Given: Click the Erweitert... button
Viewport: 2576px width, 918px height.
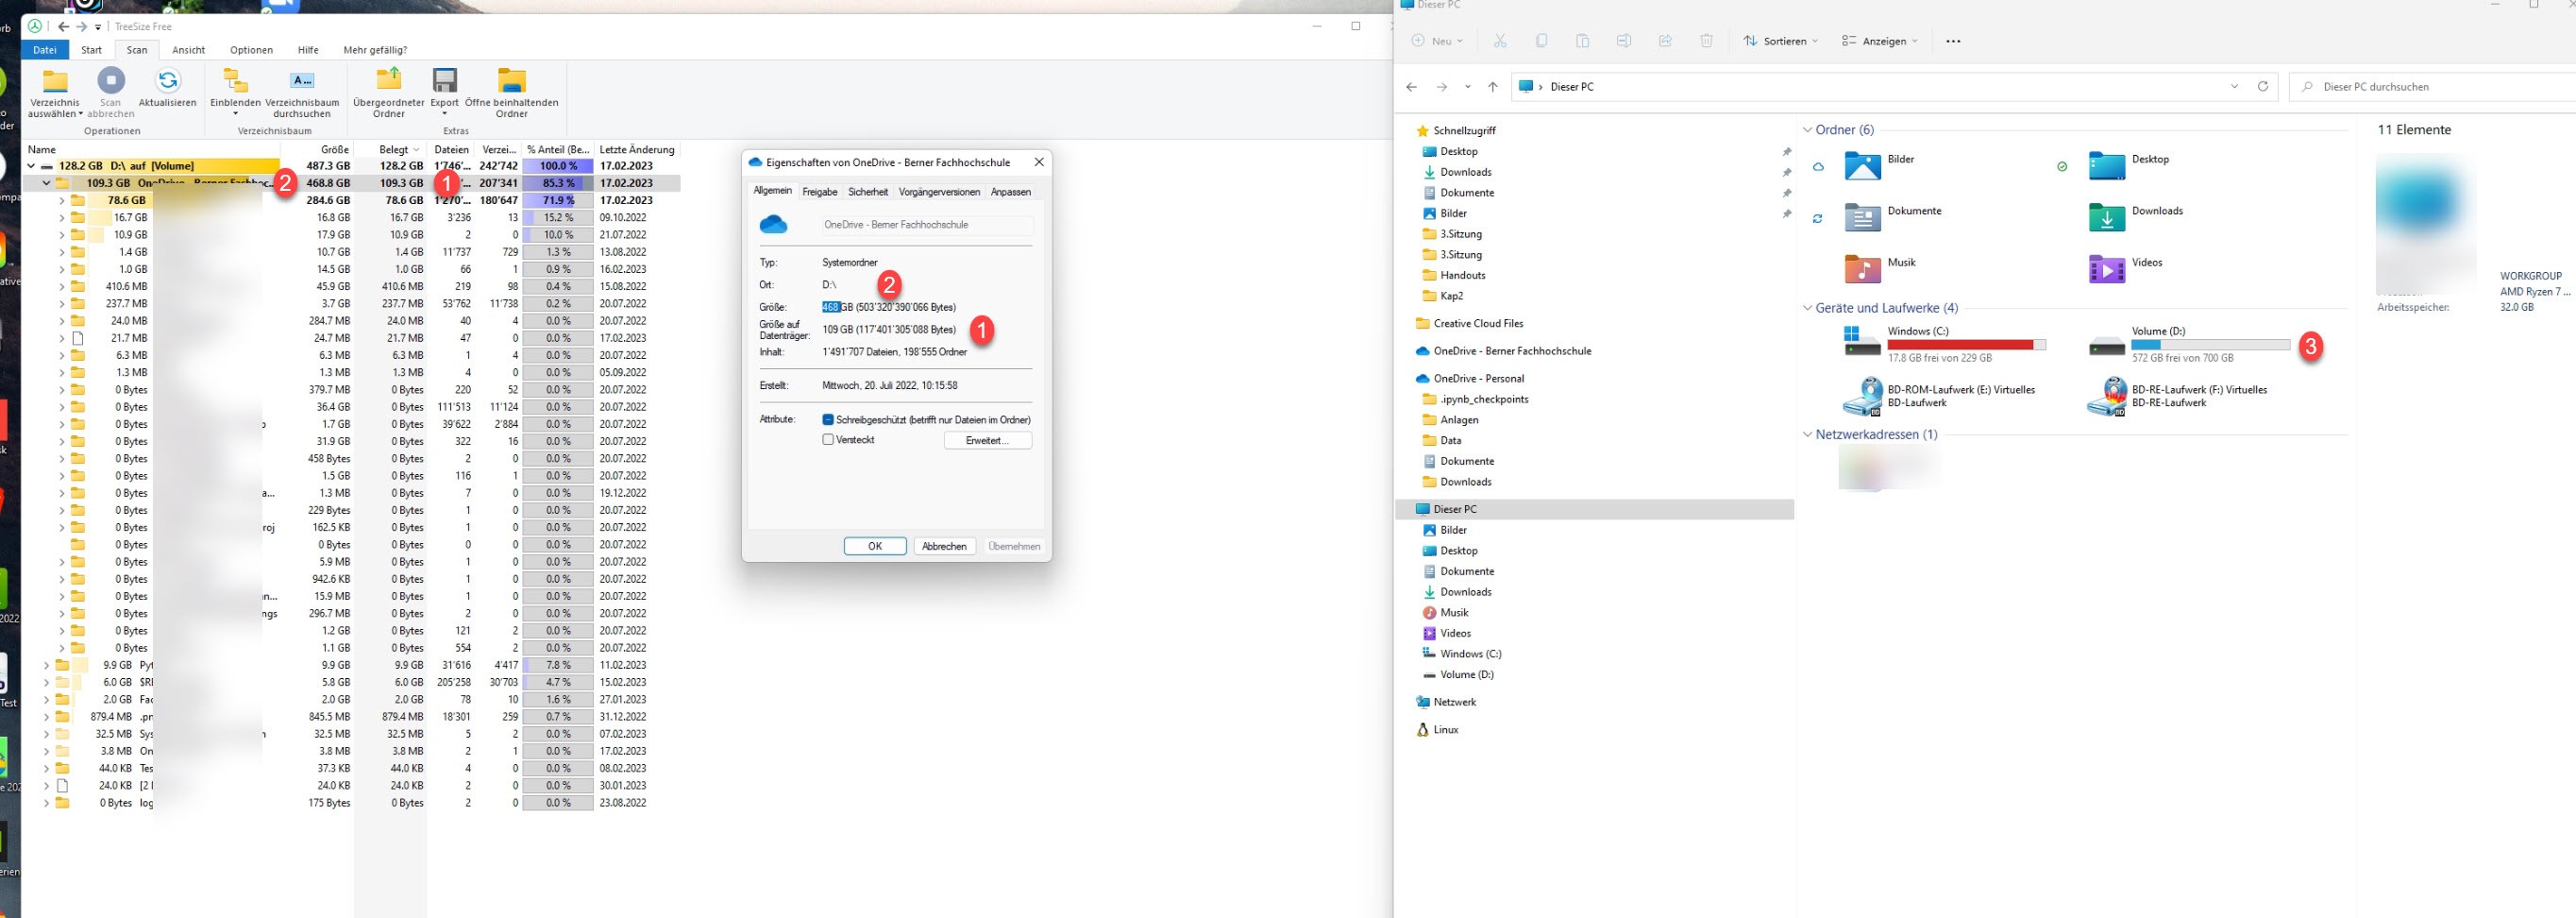Looking at the screenshot, I should point(988,440).
